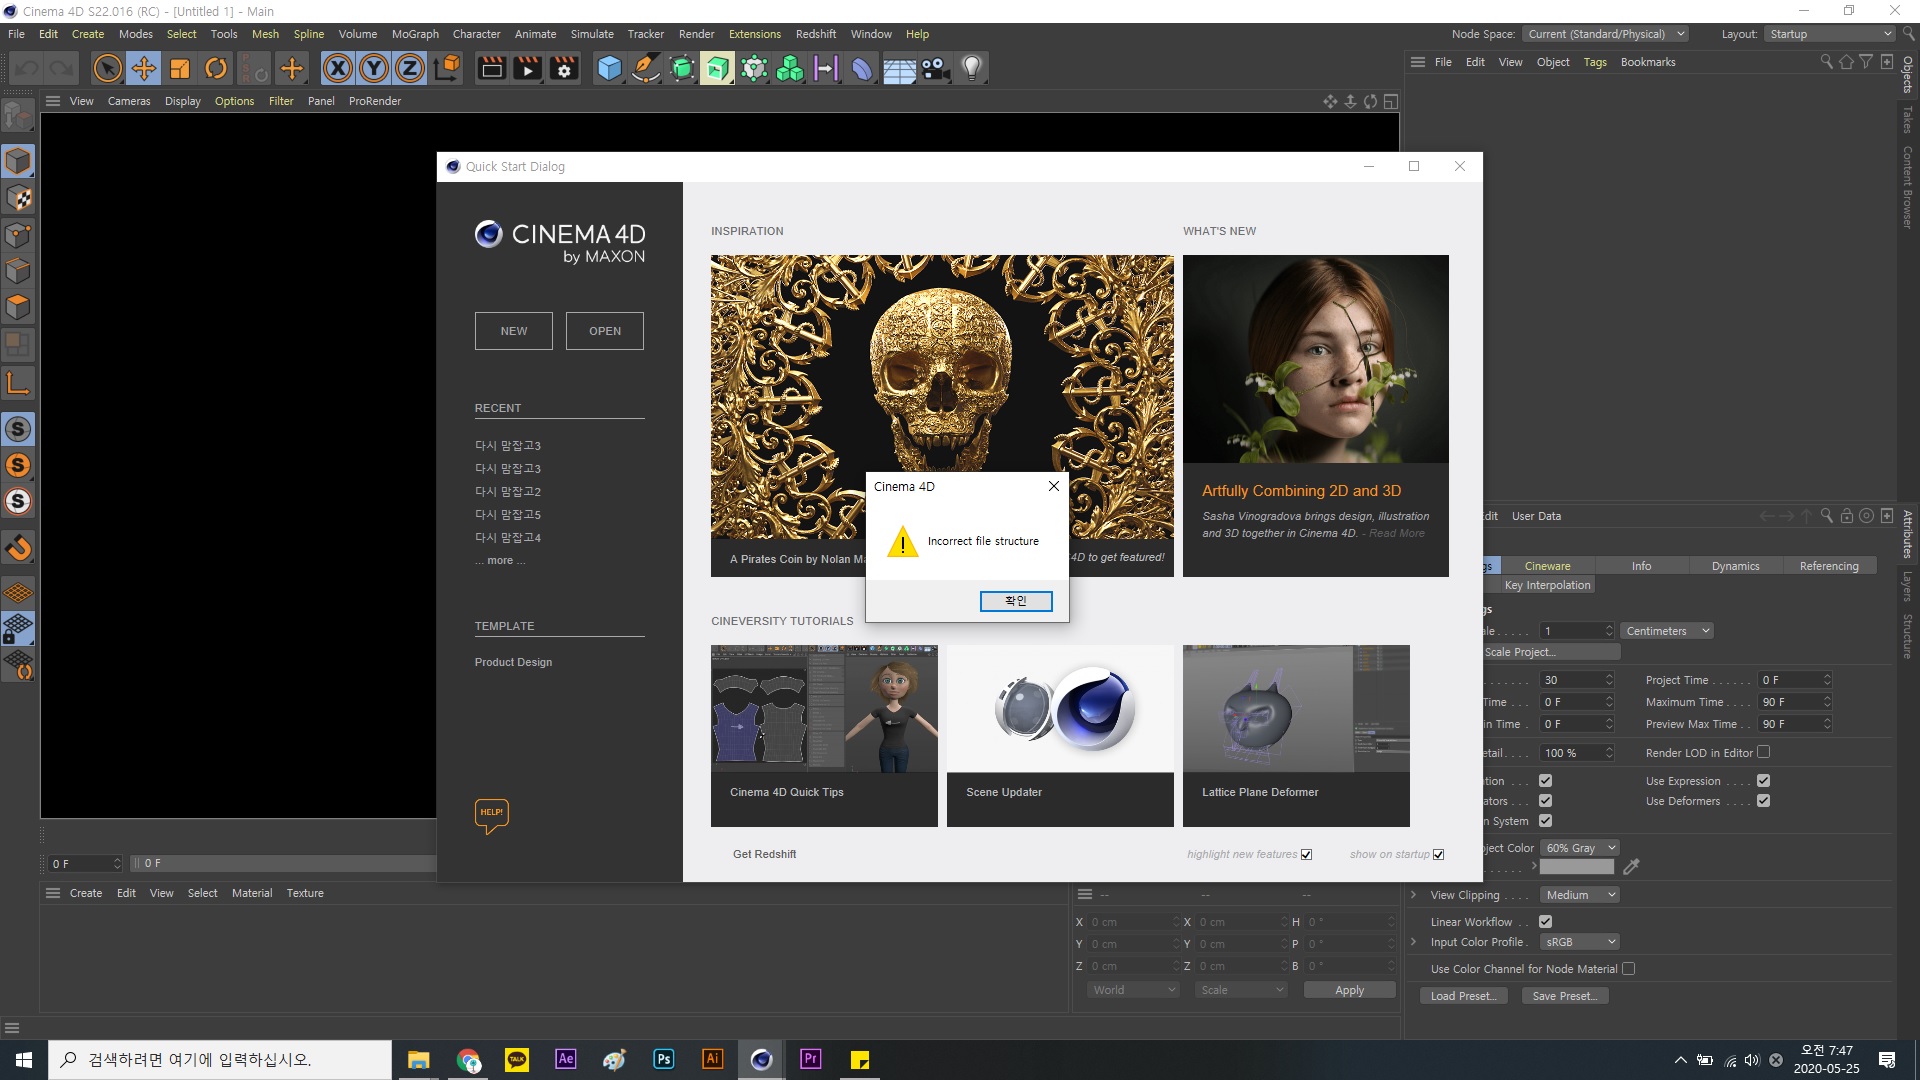Click Render View clapperboard icon
Screen dimensions: 1920x1080
(x=491, y=68)
